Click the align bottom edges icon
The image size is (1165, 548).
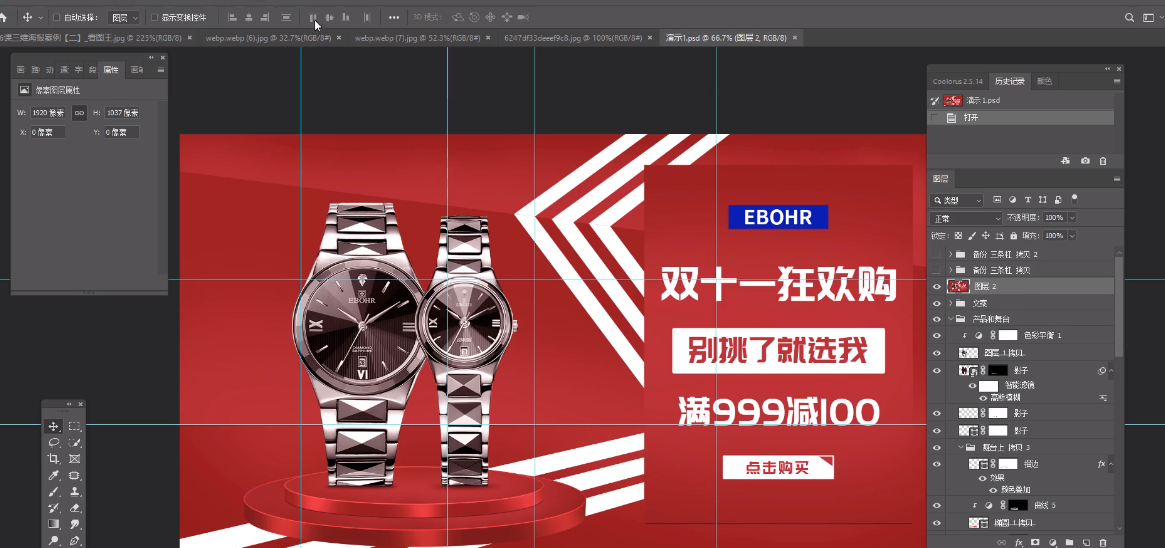coord(345,17)
